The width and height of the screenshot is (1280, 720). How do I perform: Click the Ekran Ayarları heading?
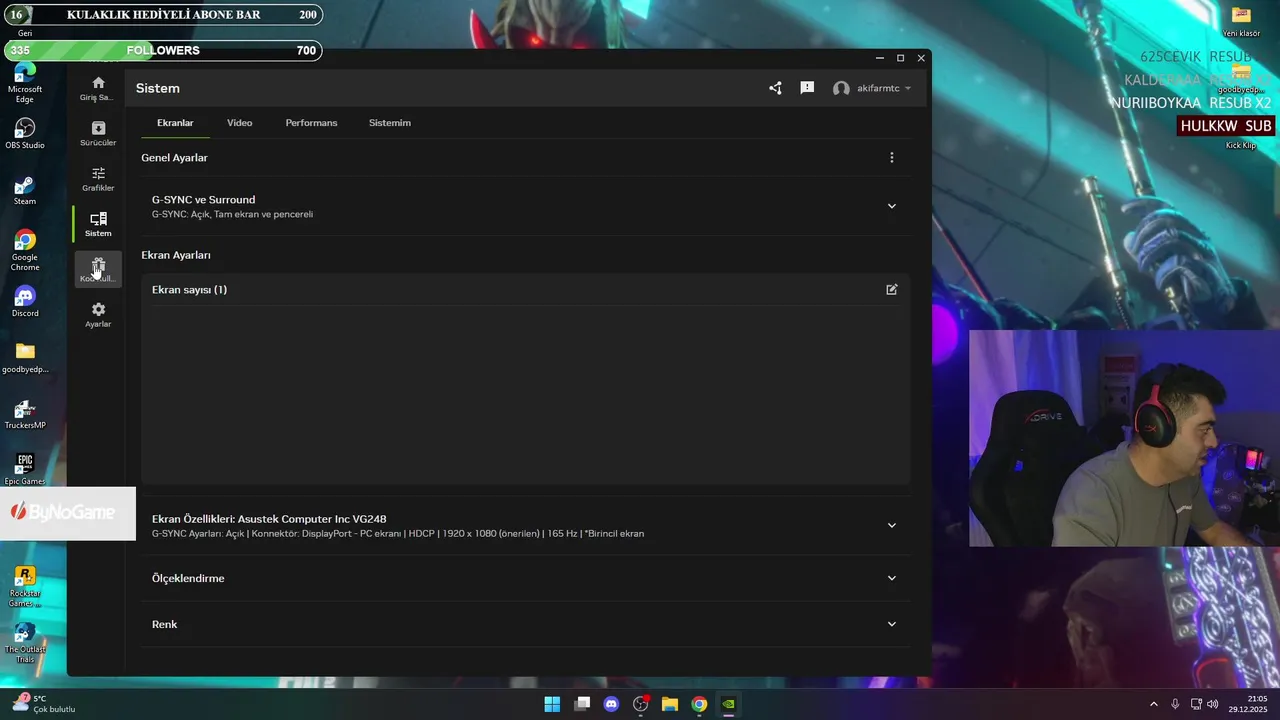176,255
